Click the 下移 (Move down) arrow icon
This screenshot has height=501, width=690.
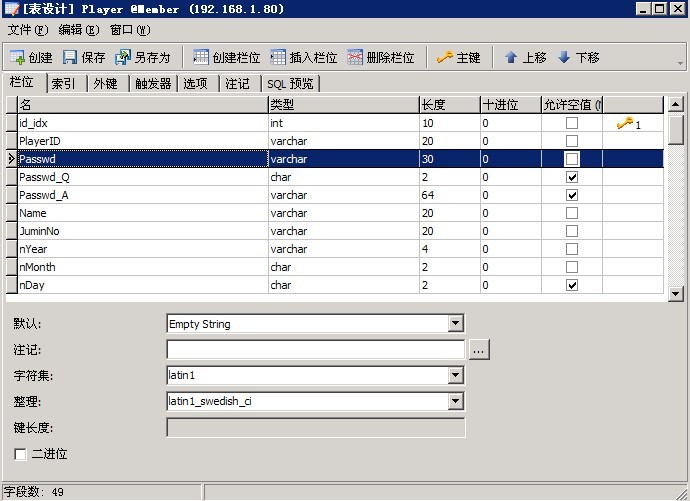tap(564, 58)
